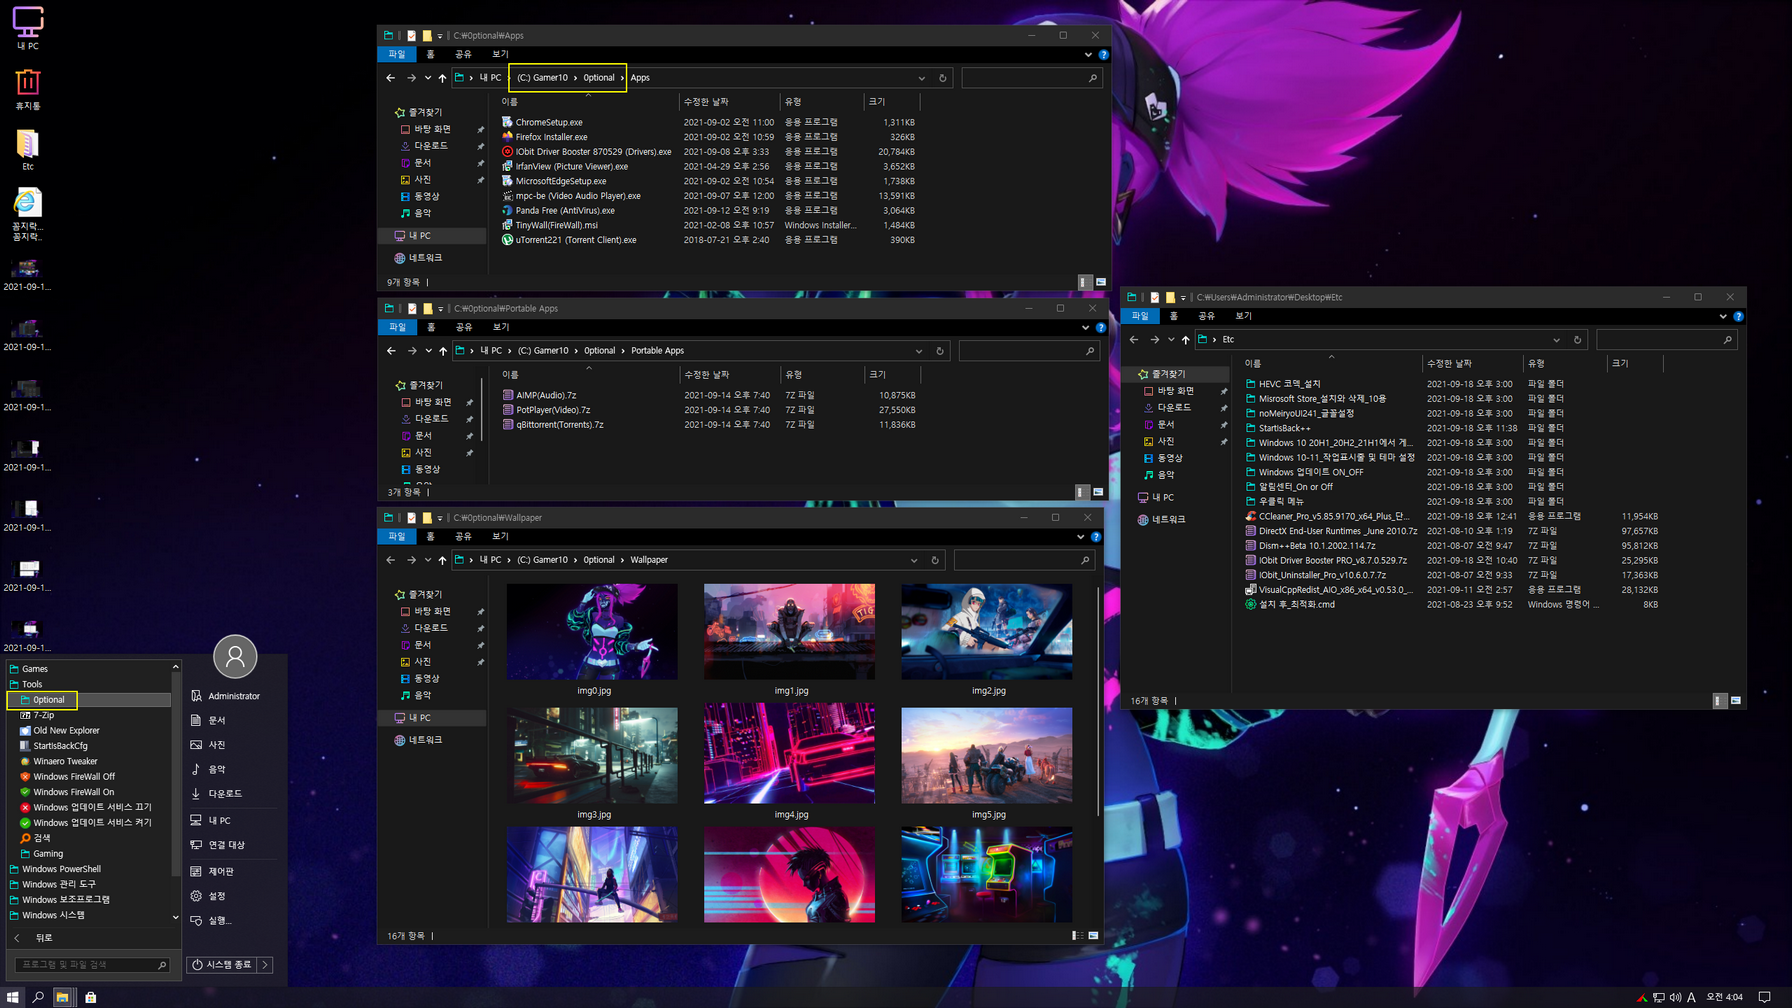Go 뒤로 back in start menu
The width and height of the screenshot is (1792, 1008).
coord(34,938)
